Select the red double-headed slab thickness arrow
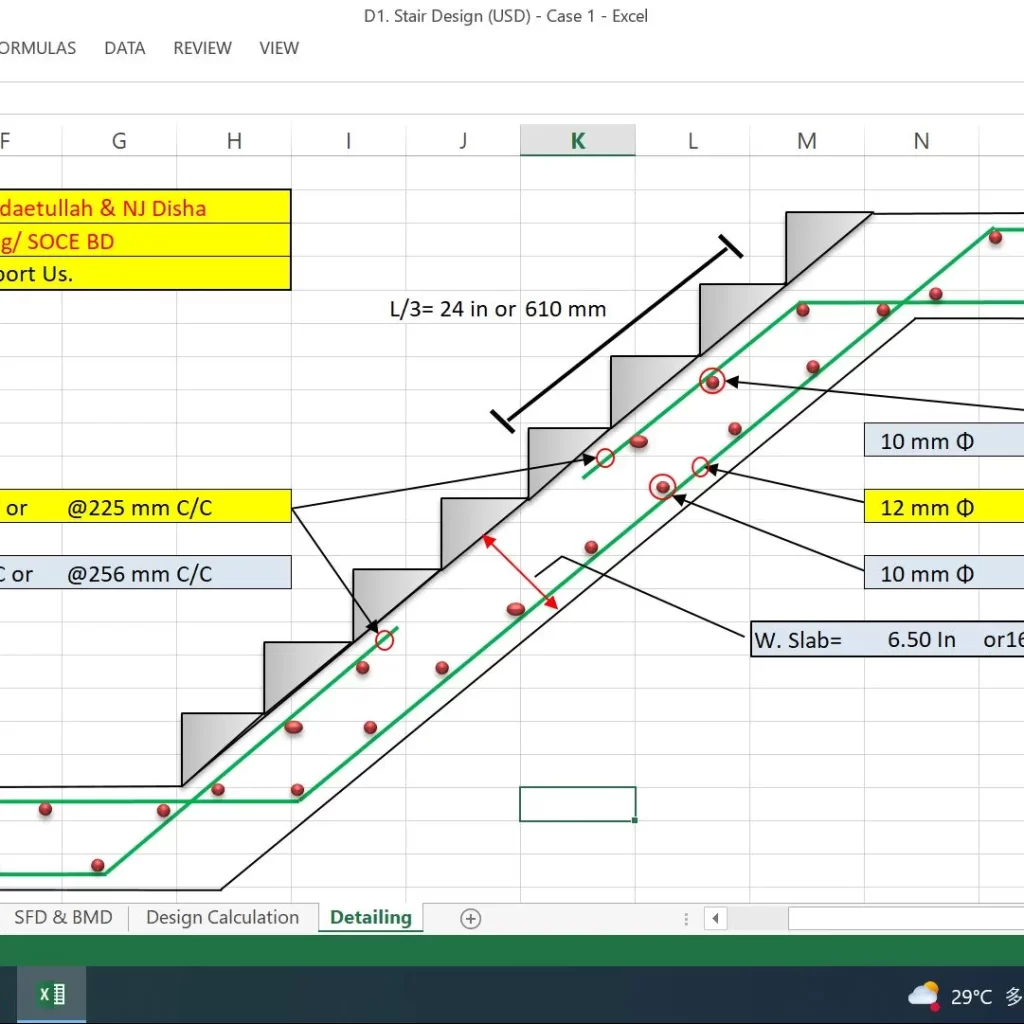 pos(520,572)
